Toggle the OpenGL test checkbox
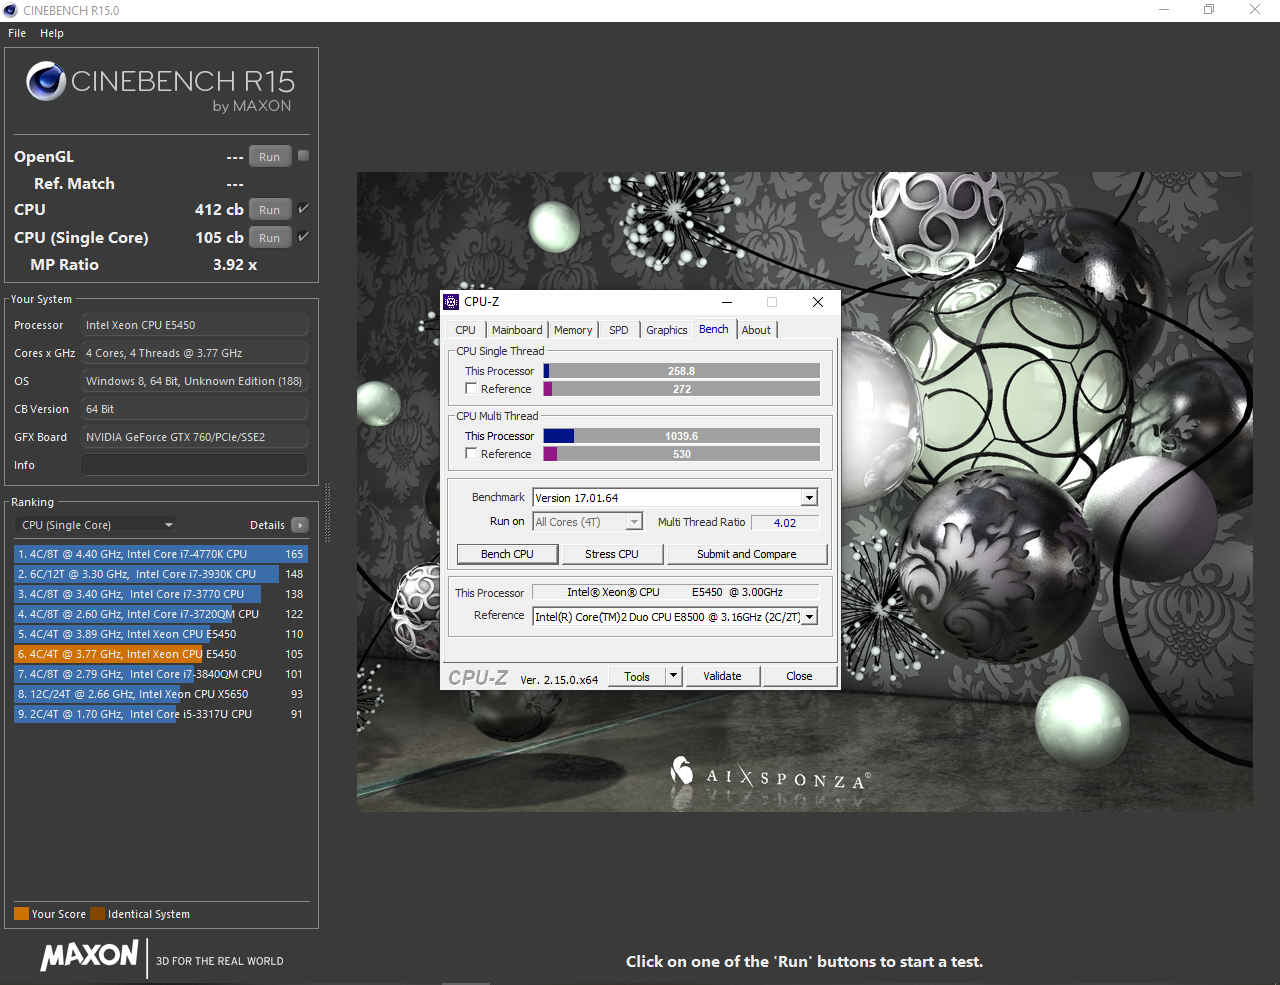Viewport: 1280px width, 985px height. pos(303,156)
